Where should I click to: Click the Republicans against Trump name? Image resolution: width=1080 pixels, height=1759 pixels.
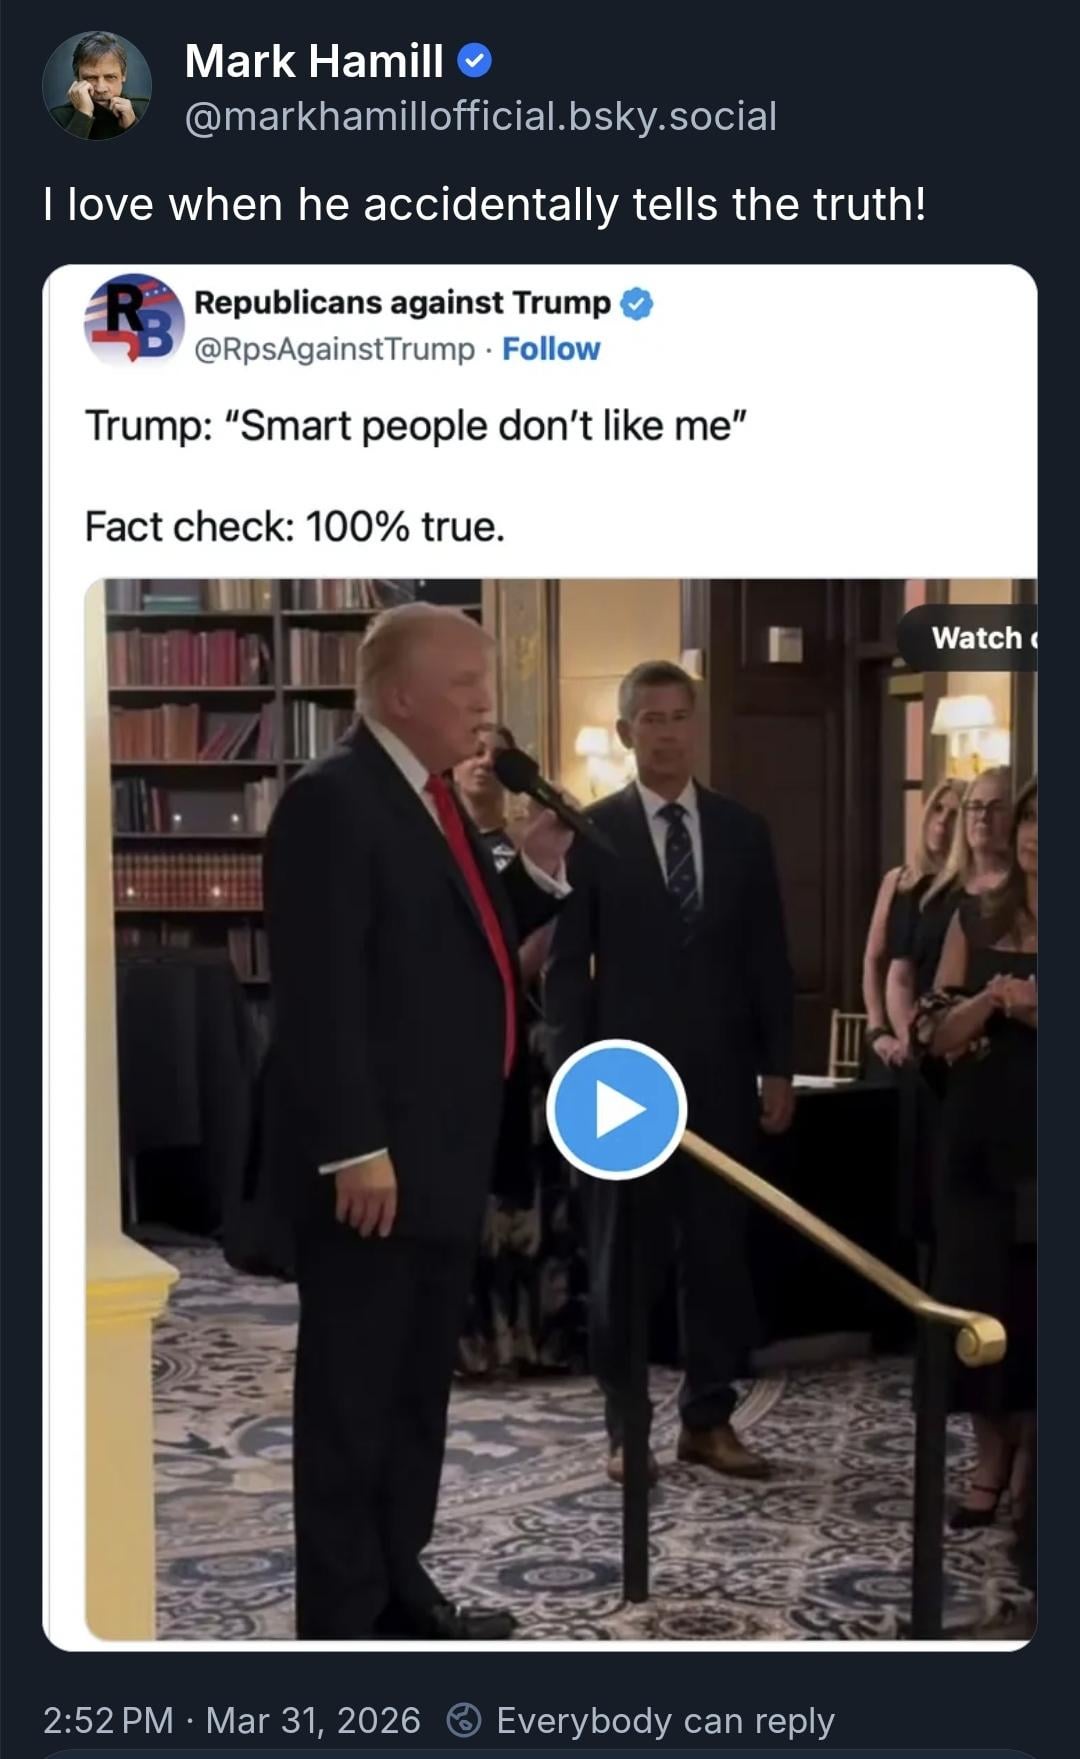pos(402,302)
